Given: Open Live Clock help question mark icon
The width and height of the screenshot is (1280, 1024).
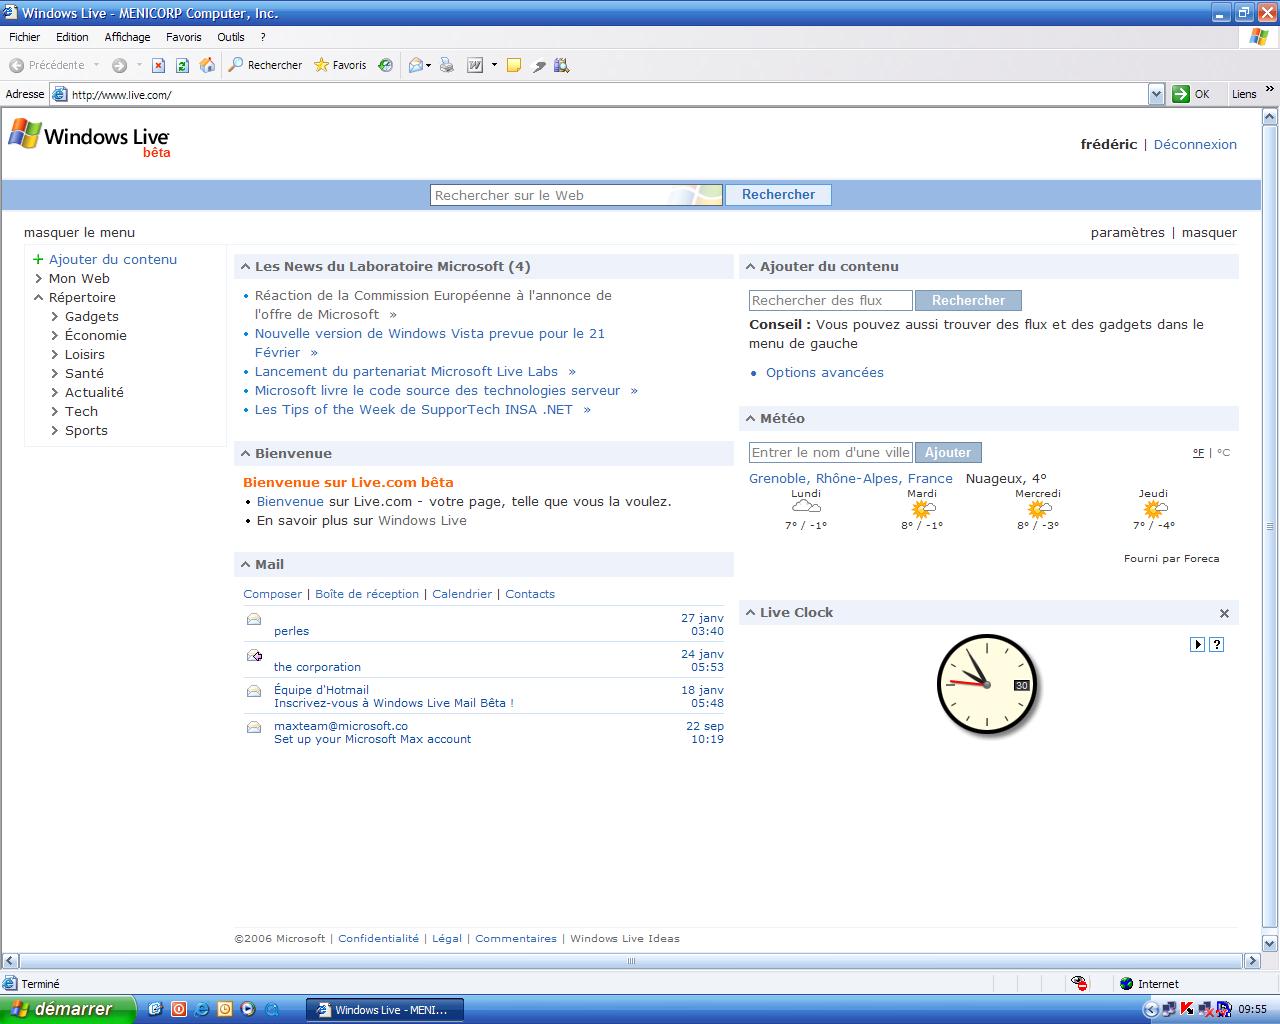Looking at the screenshot, I should click(1217, 644).
